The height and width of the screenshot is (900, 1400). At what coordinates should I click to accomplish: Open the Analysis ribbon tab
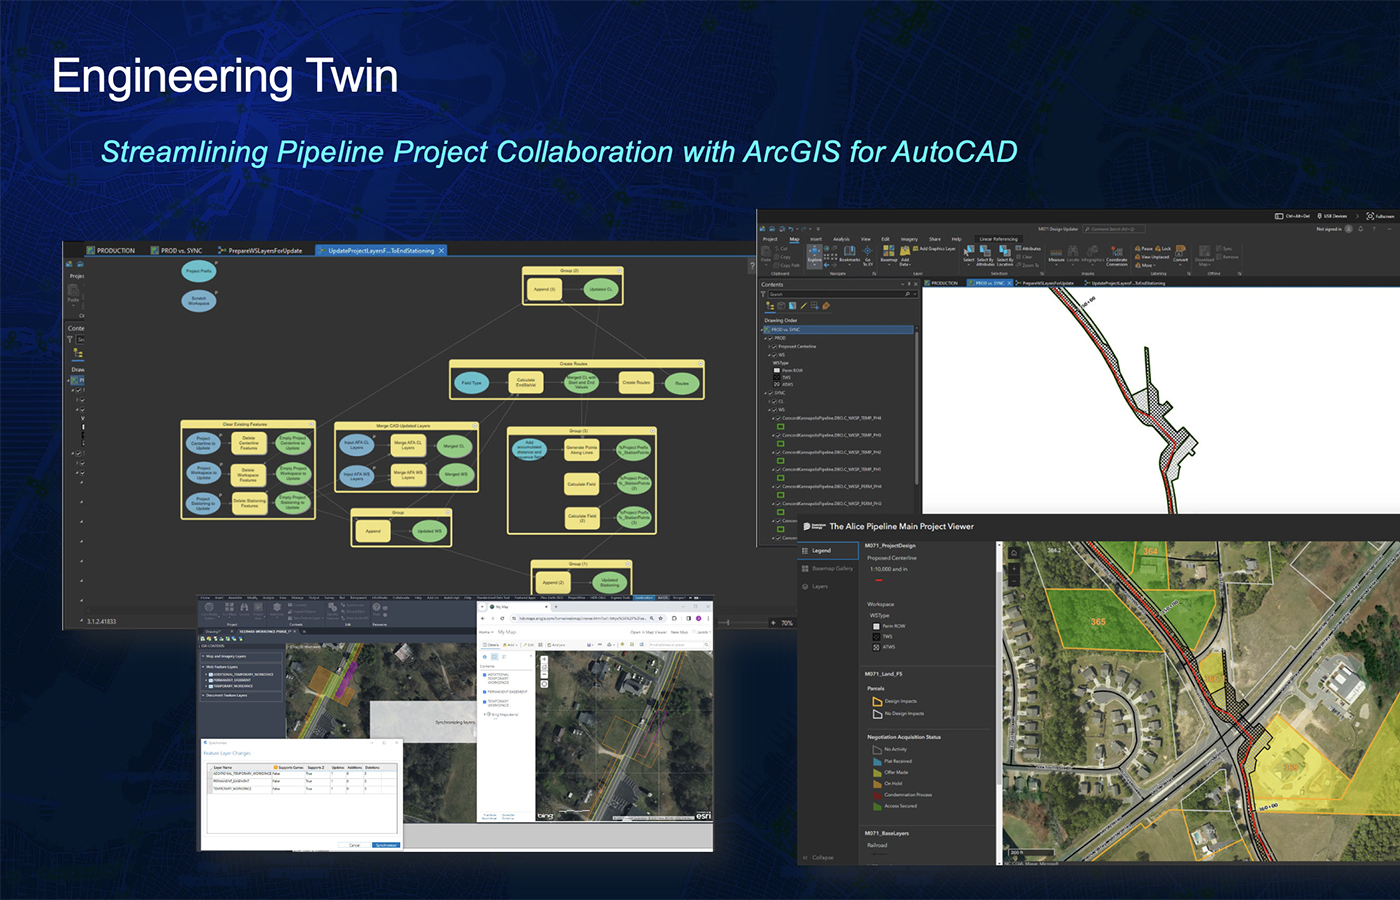point(841,239)
